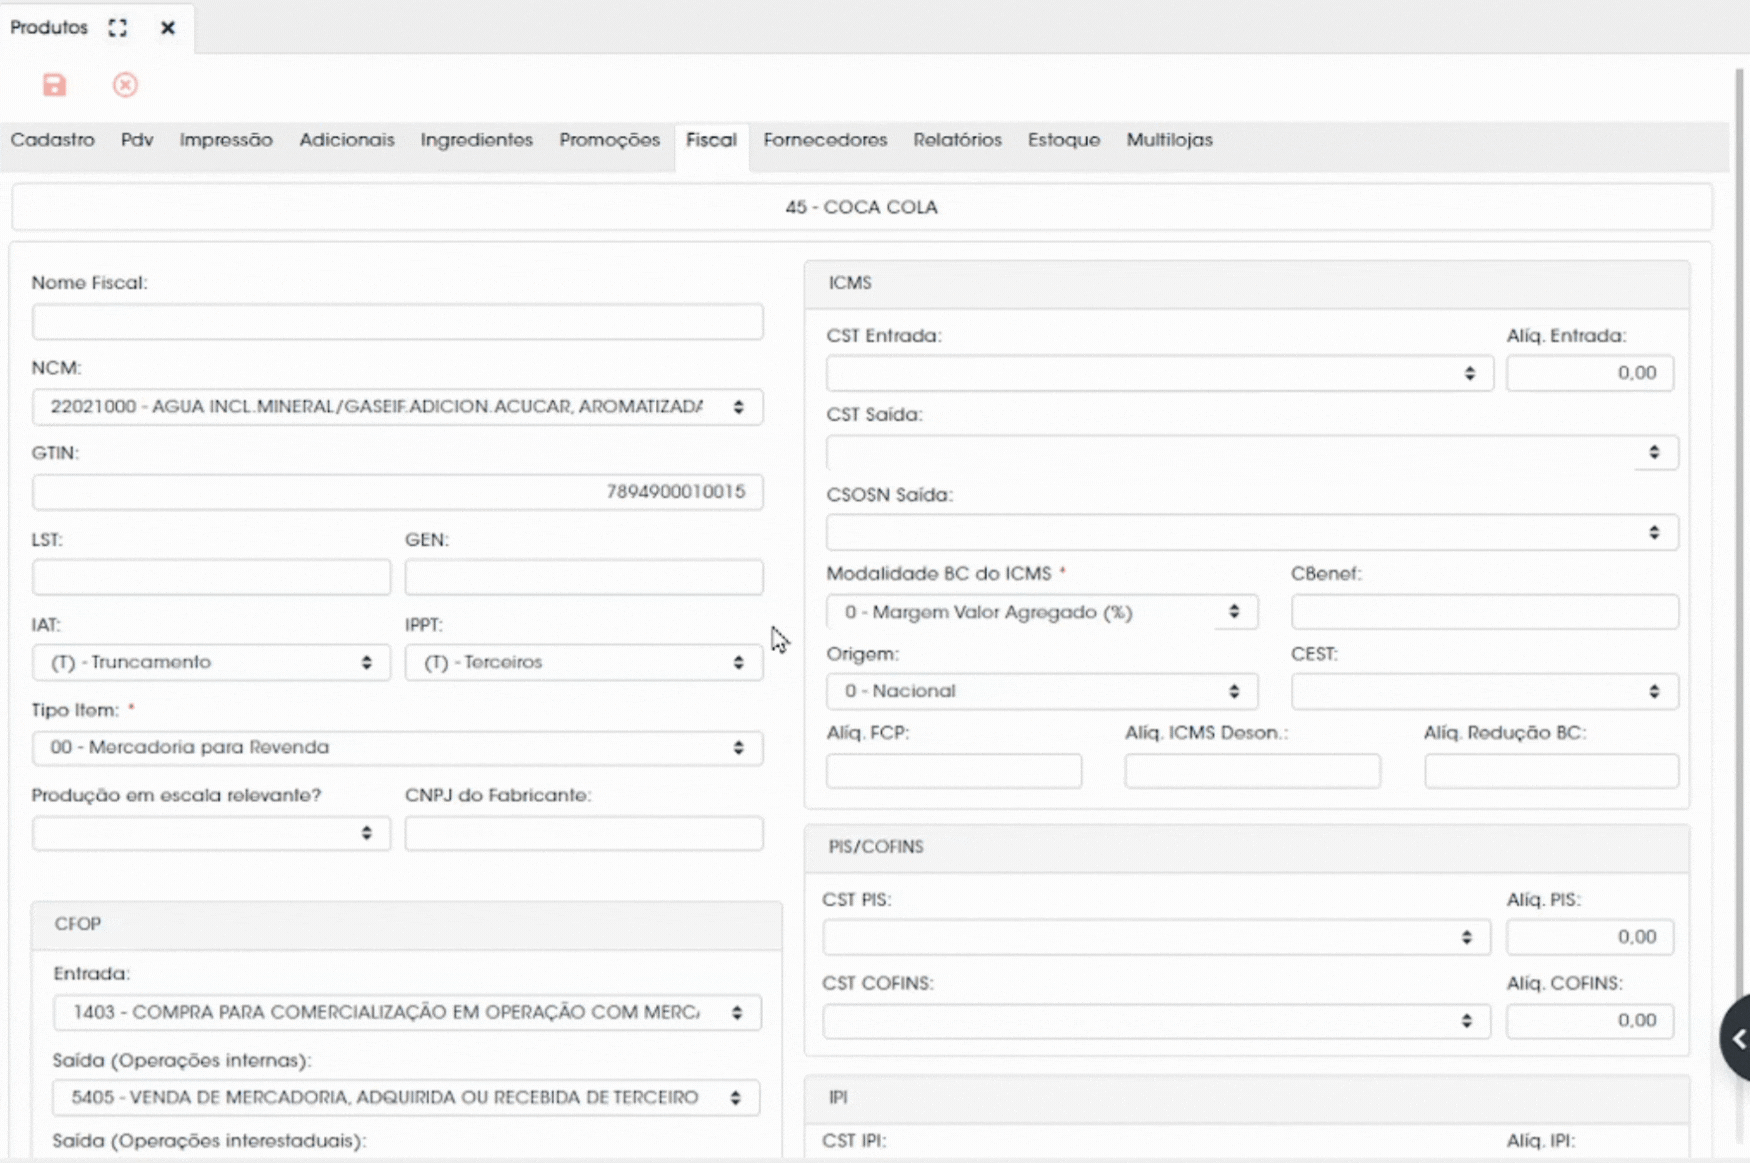Click the LST input field

coord(211,577)
